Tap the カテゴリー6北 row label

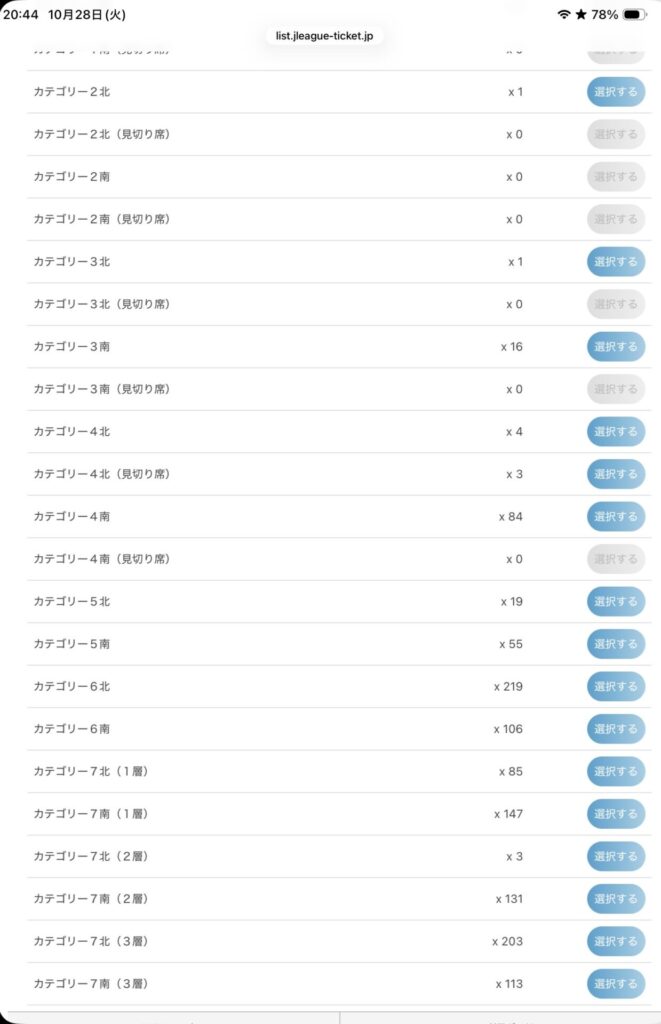click(x=72, y=687)
